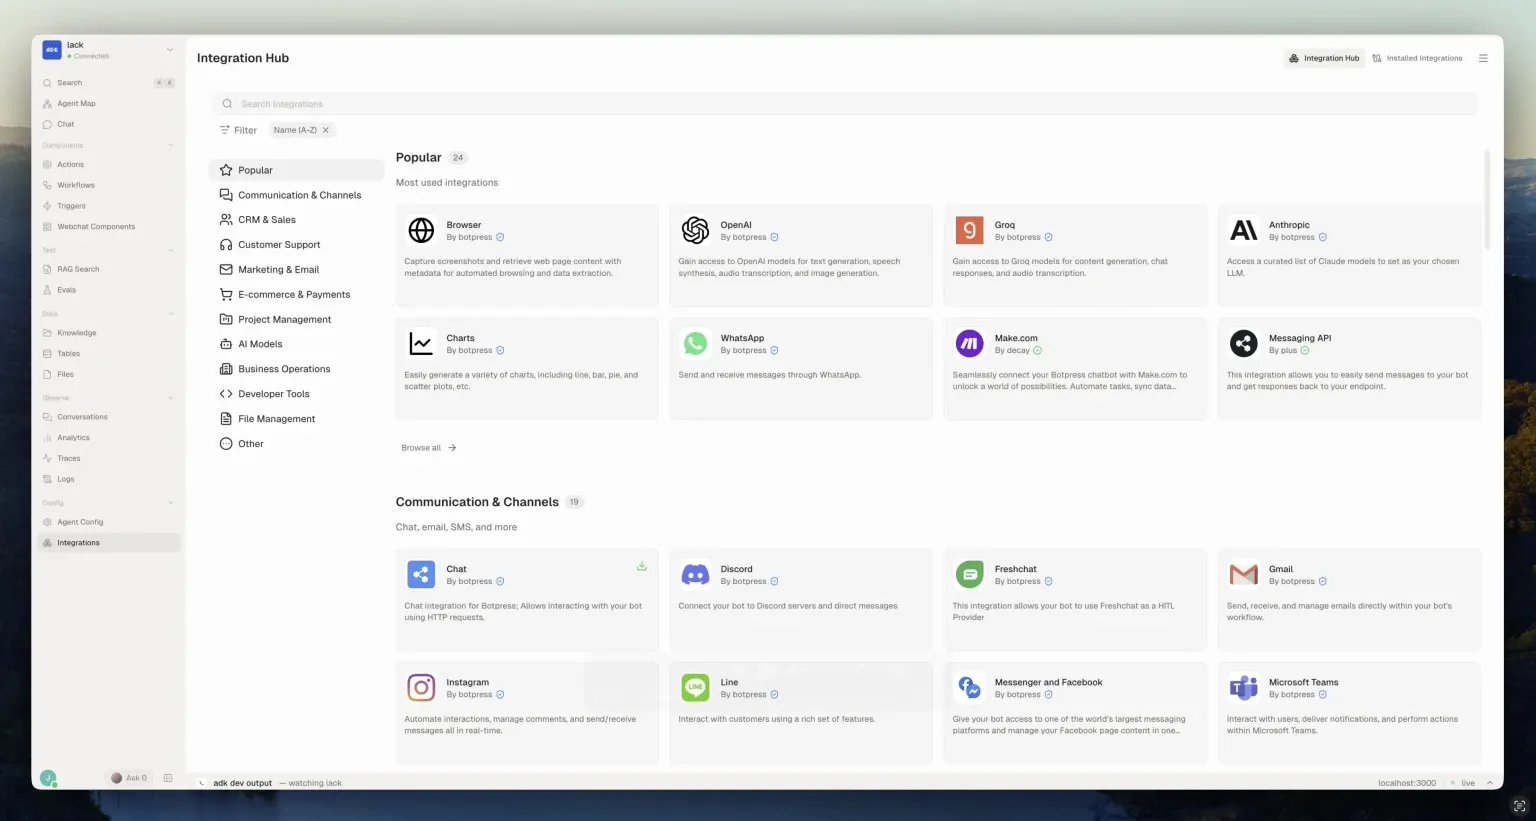Open the Charts integration icon
Screen dimensions: 1536x821
(421, 344)
